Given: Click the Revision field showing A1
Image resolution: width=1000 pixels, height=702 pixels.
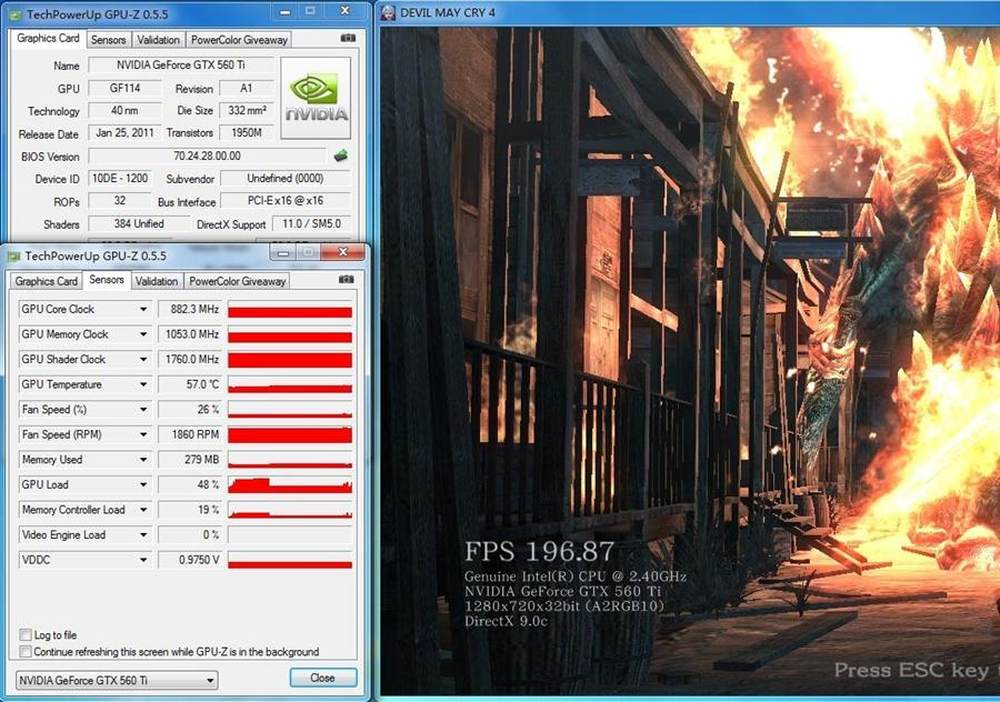Looking at the screenshot, I should click(x=247, y=88).
